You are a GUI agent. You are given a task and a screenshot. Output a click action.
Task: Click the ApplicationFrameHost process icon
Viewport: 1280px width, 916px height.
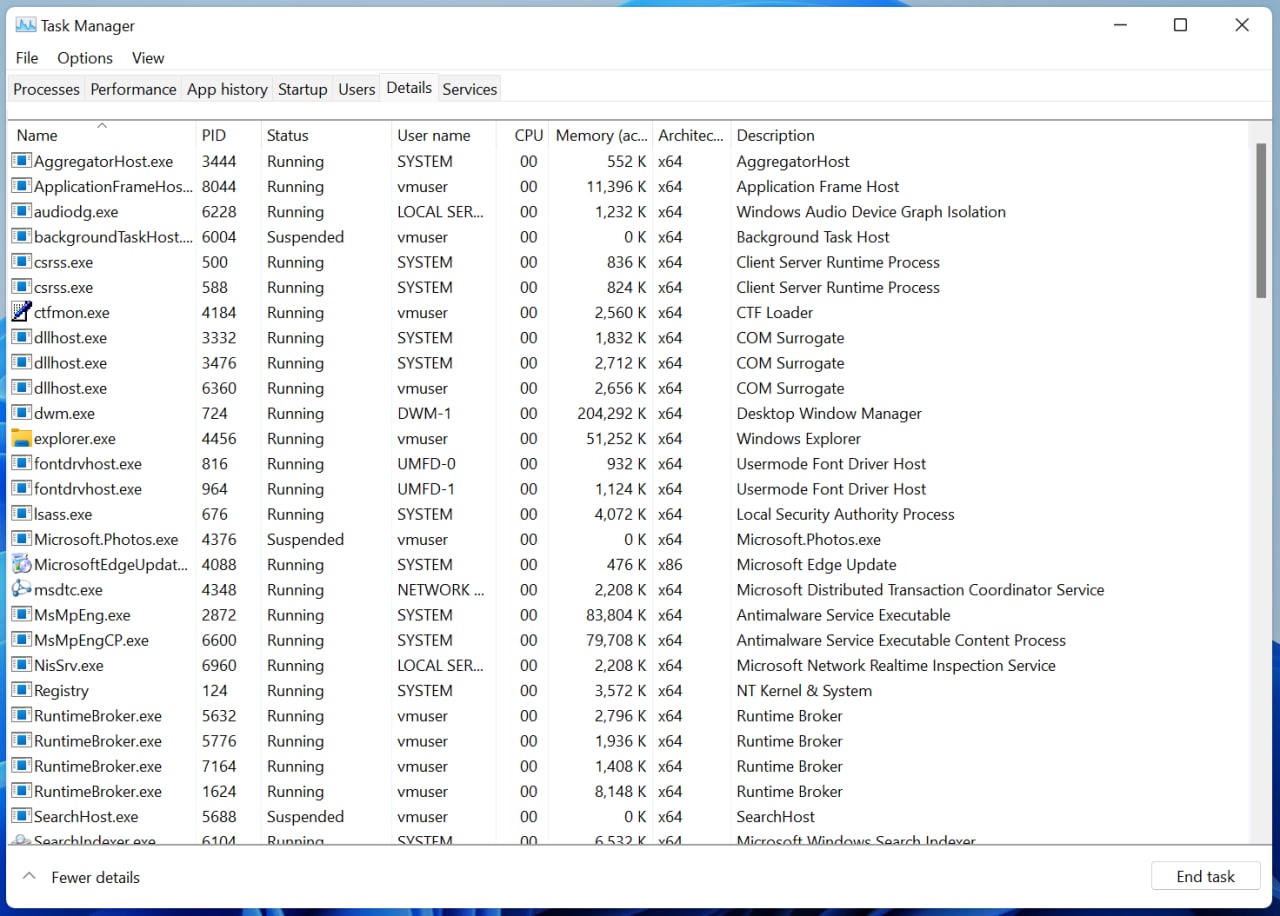point(21,186)
